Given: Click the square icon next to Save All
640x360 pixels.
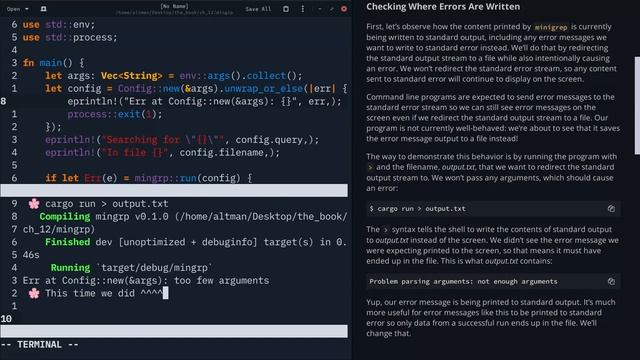Looking at the screenshot, I should [x=286, y=9].
